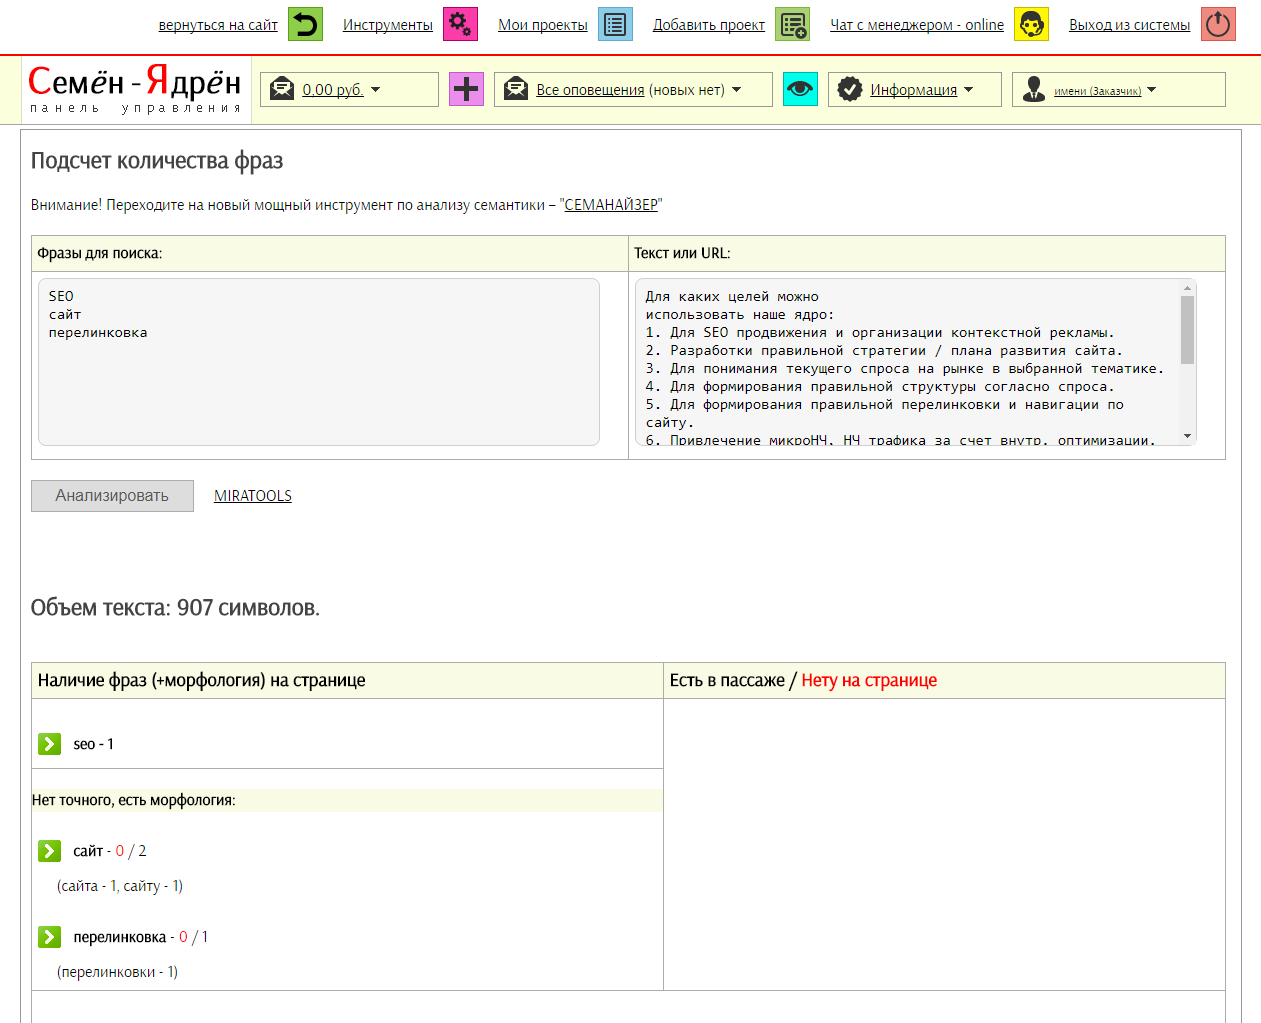The height and width of the screenshot is (1023, 1261).
Task: Click the Анализировать button
Action: coord(112,496)
